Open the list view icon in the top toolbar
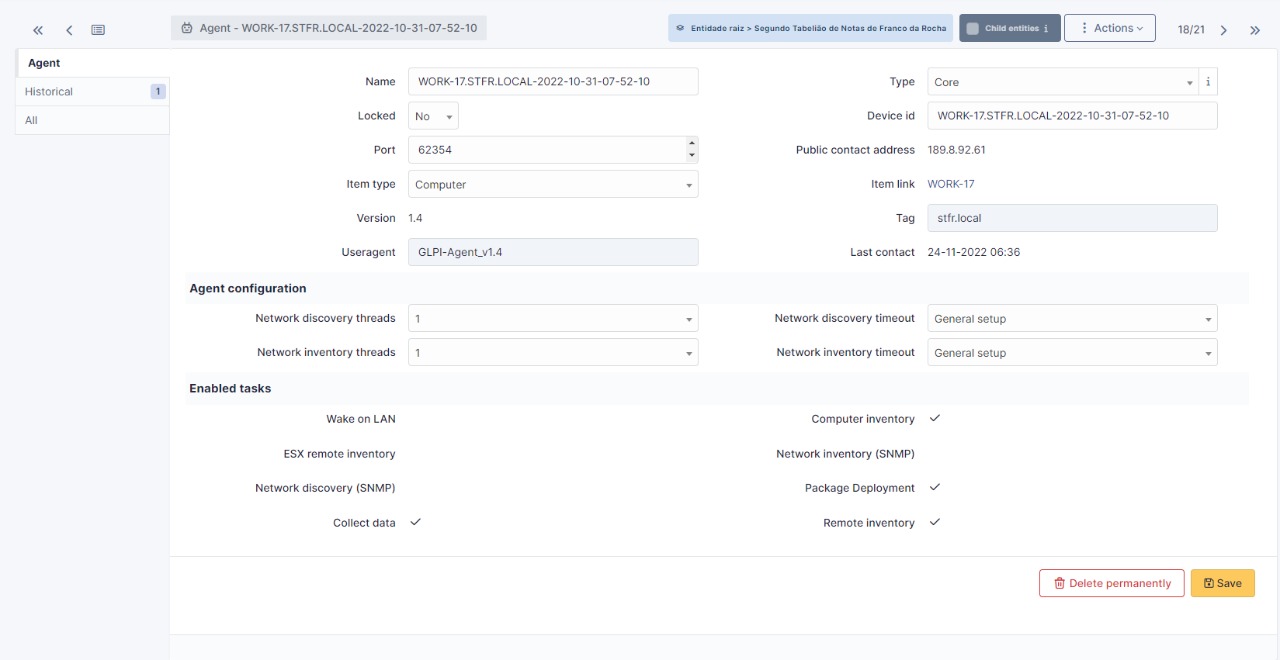 [x=96, y=27]
